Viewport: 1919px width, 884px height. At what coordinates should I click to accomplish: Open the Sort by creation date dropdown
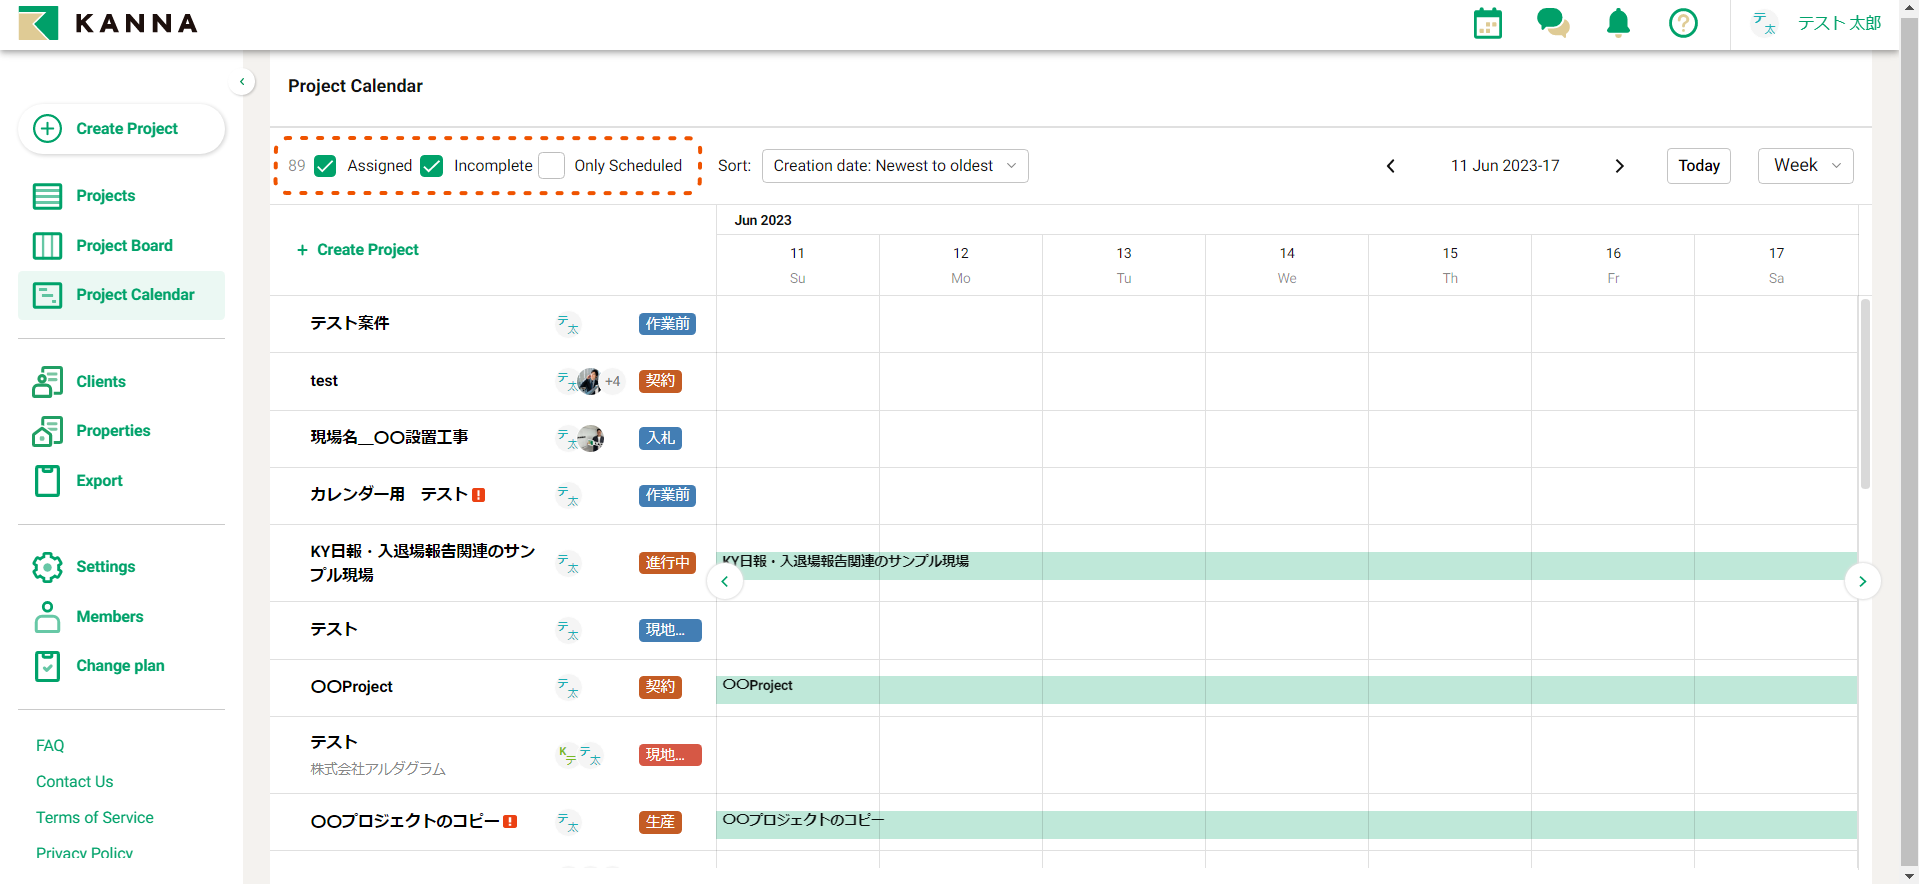point(894,166)
